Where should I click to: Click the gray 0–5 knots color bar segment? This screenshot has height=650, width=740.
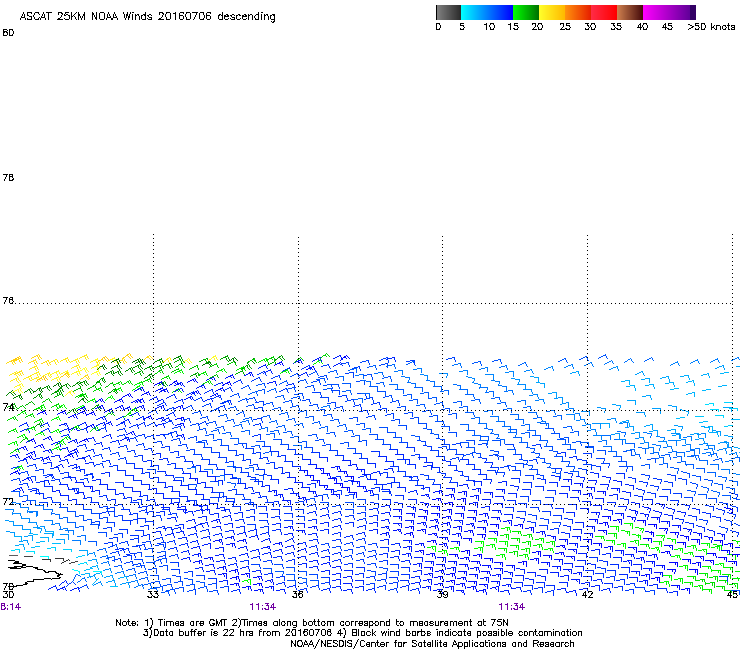[448, 12]
